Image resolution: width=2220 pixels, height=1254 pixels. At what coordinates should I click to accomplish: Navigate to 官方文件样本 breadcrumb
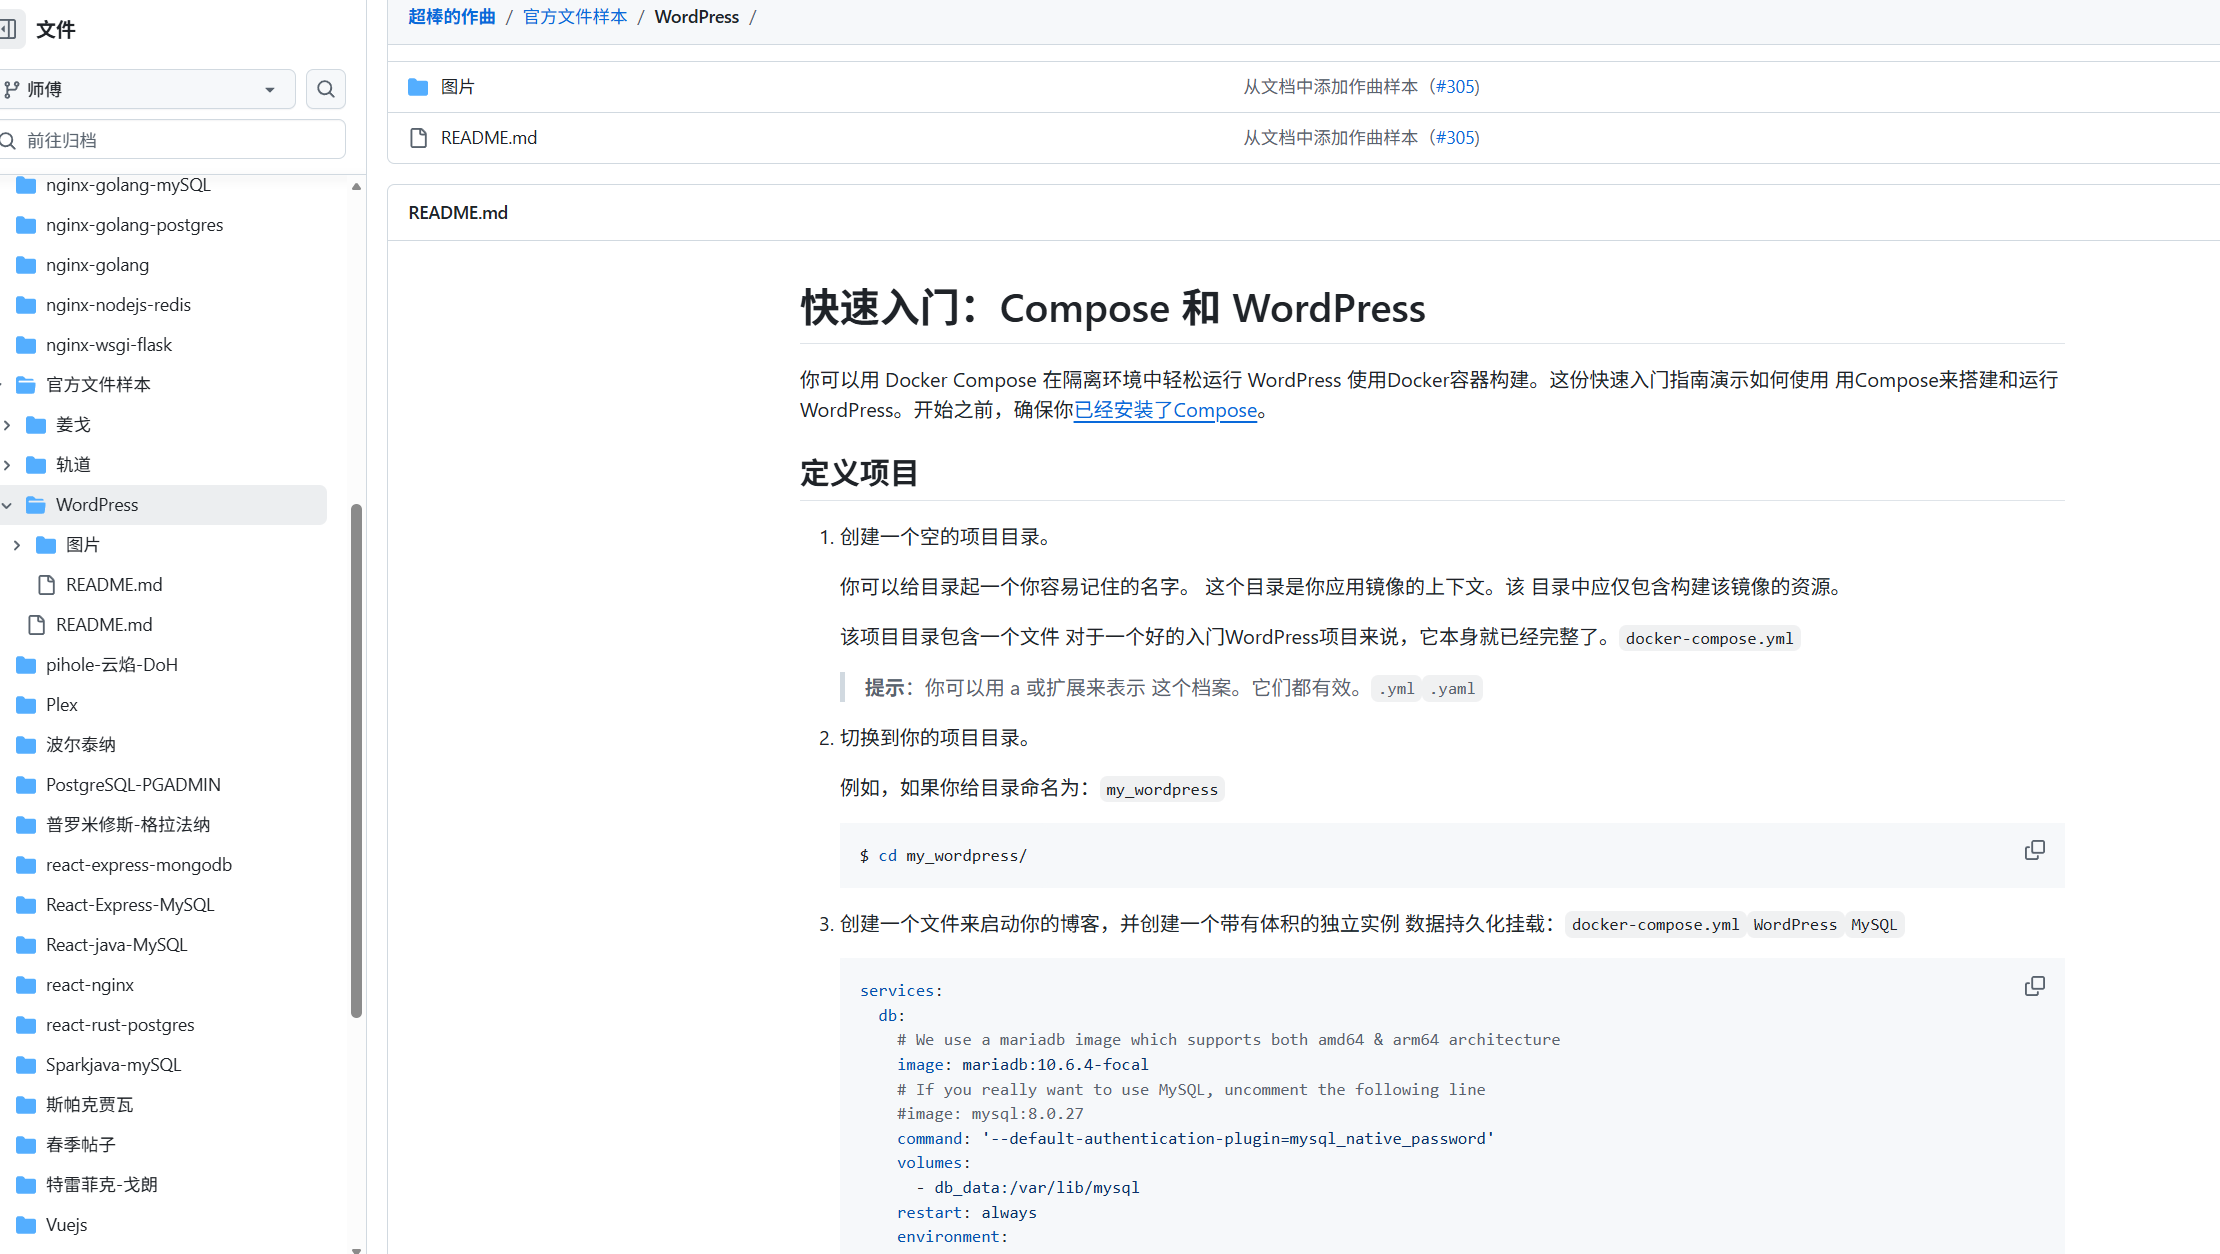click(574, 16)
